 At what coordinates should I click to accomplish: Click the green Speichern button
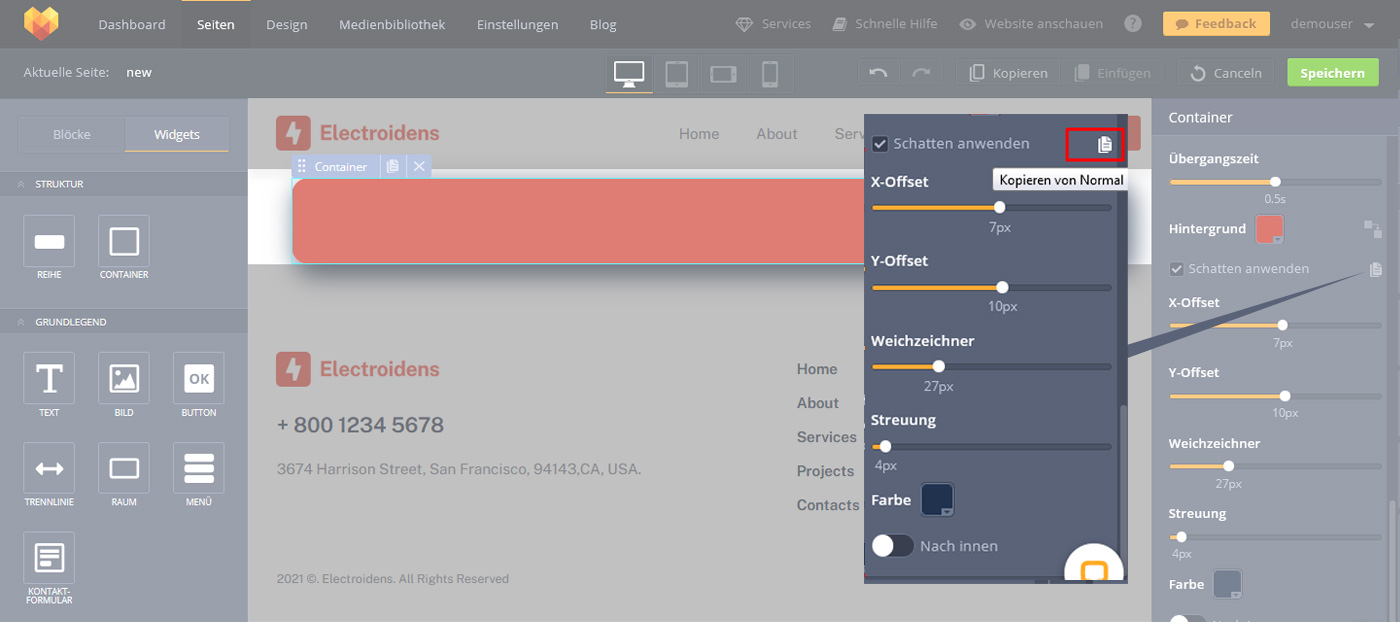(1331, 73)
